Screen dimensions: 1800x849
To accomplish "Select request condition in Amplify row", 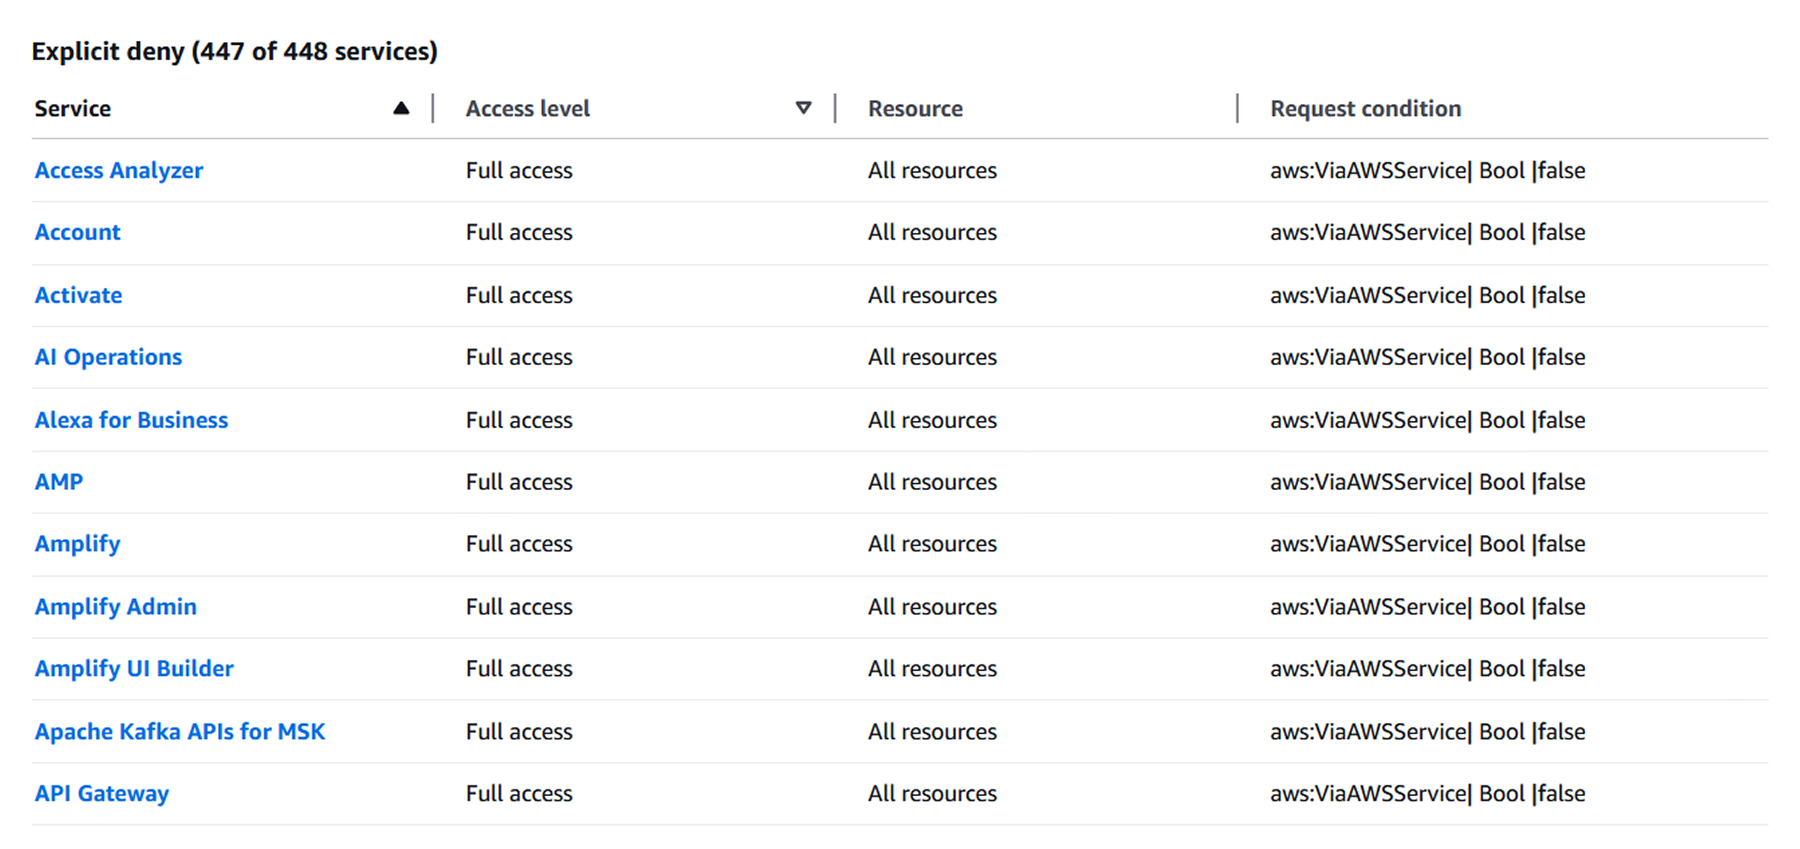I will (x=1428, y=544).
